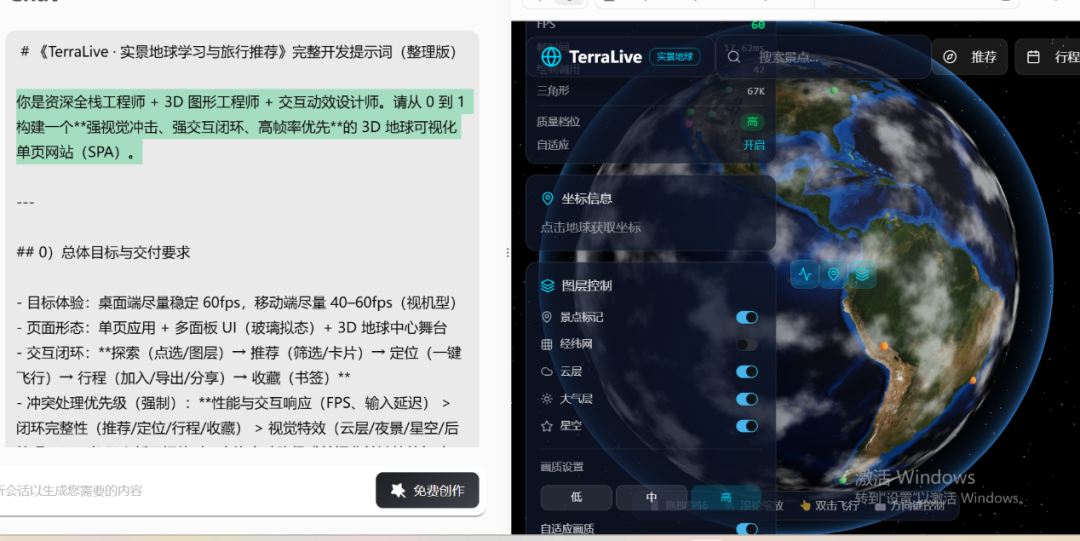Open the 行程 itinerary tab
Screen dimensions: 1080x541
pos(1050,57)
